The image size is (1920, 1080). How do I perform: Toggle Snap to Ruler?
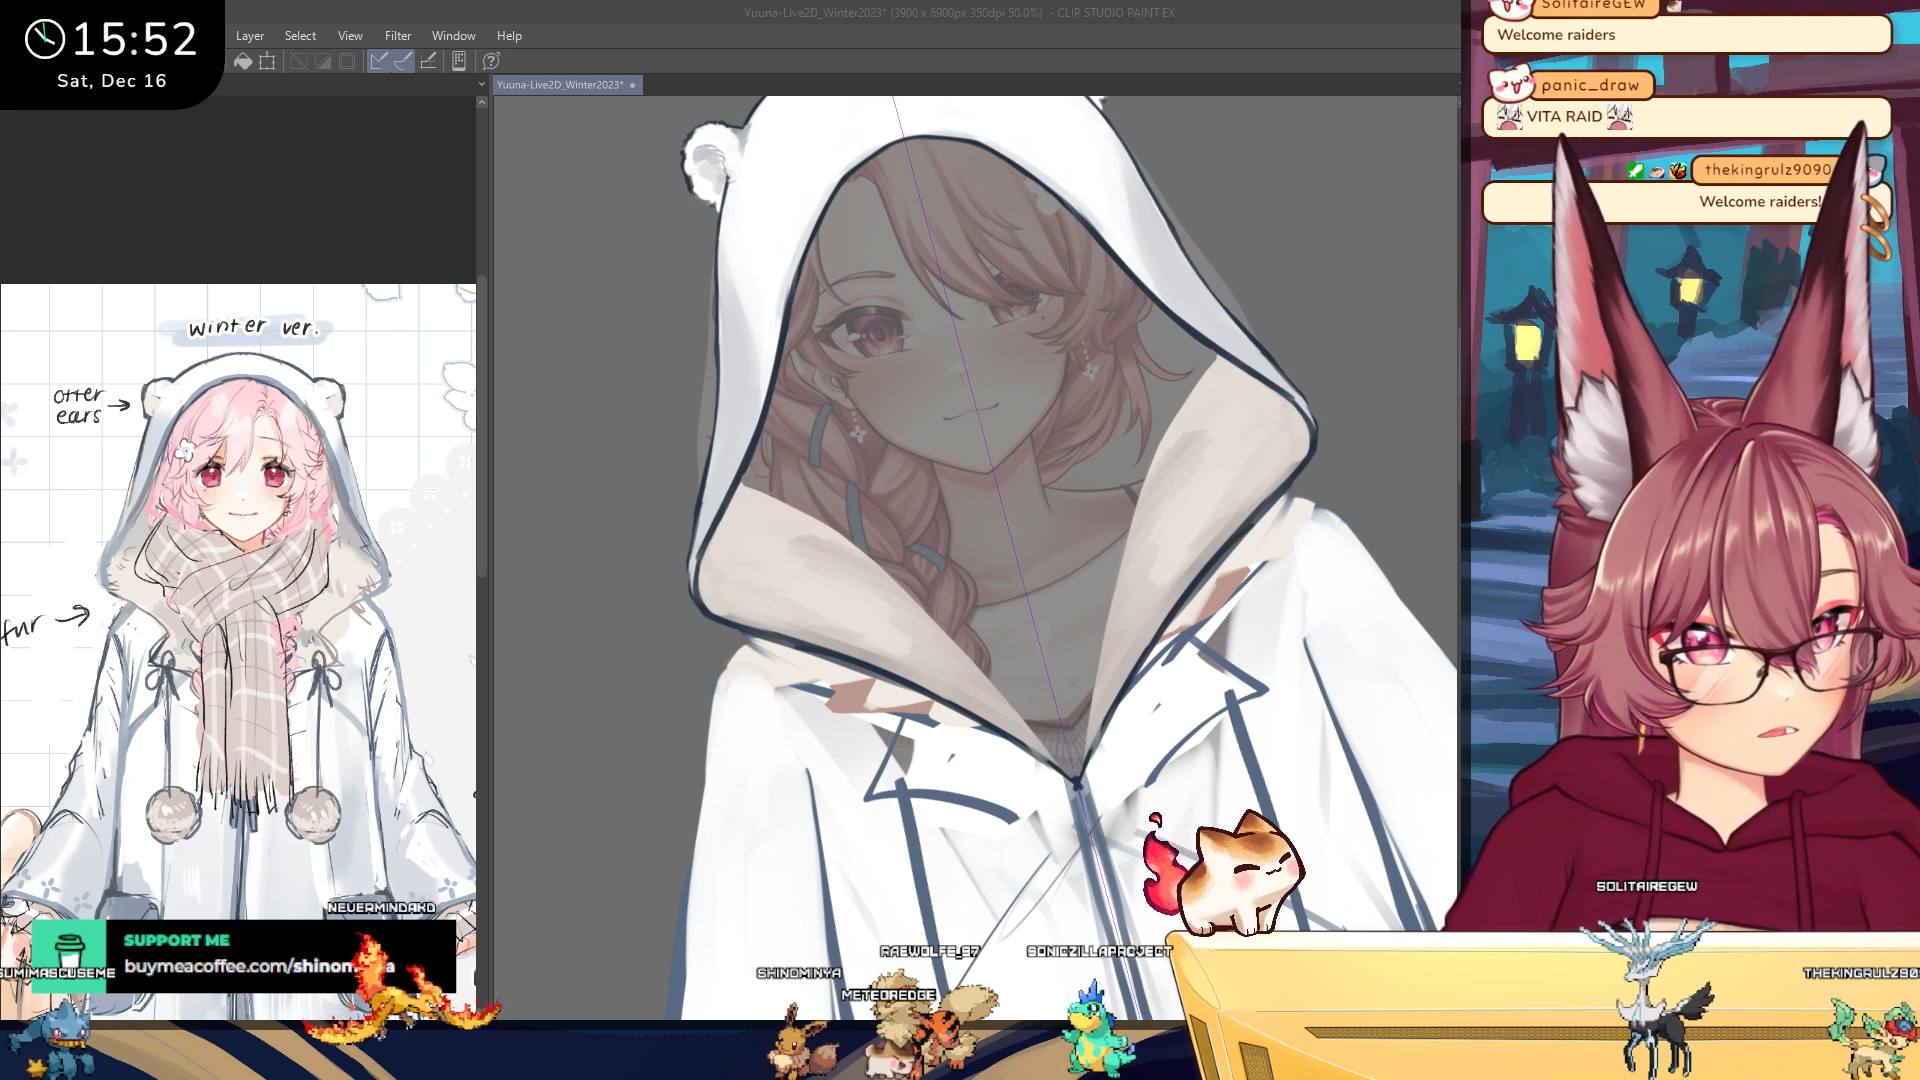tap(379, 62)
